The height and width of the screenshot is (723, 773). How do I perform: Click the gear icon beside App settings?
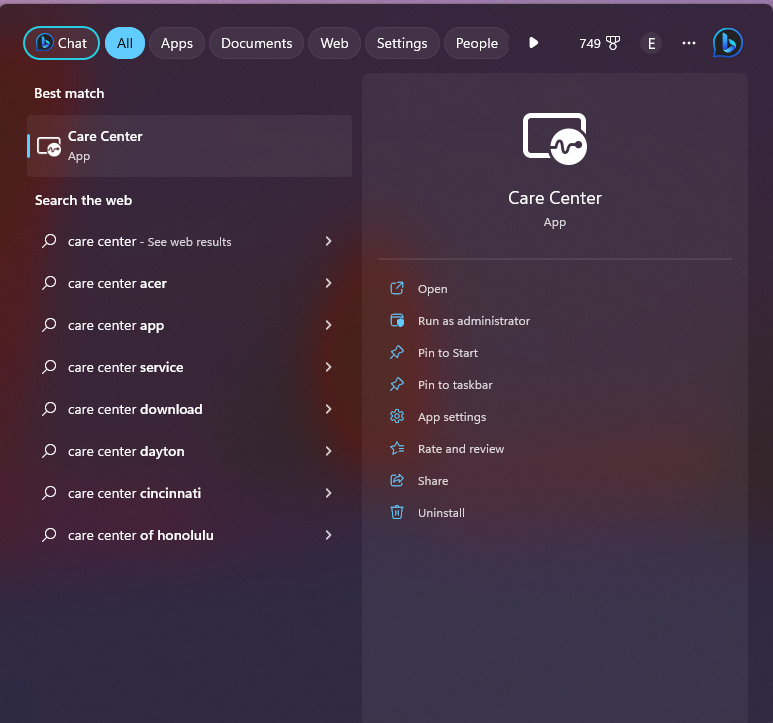point(397,416)
